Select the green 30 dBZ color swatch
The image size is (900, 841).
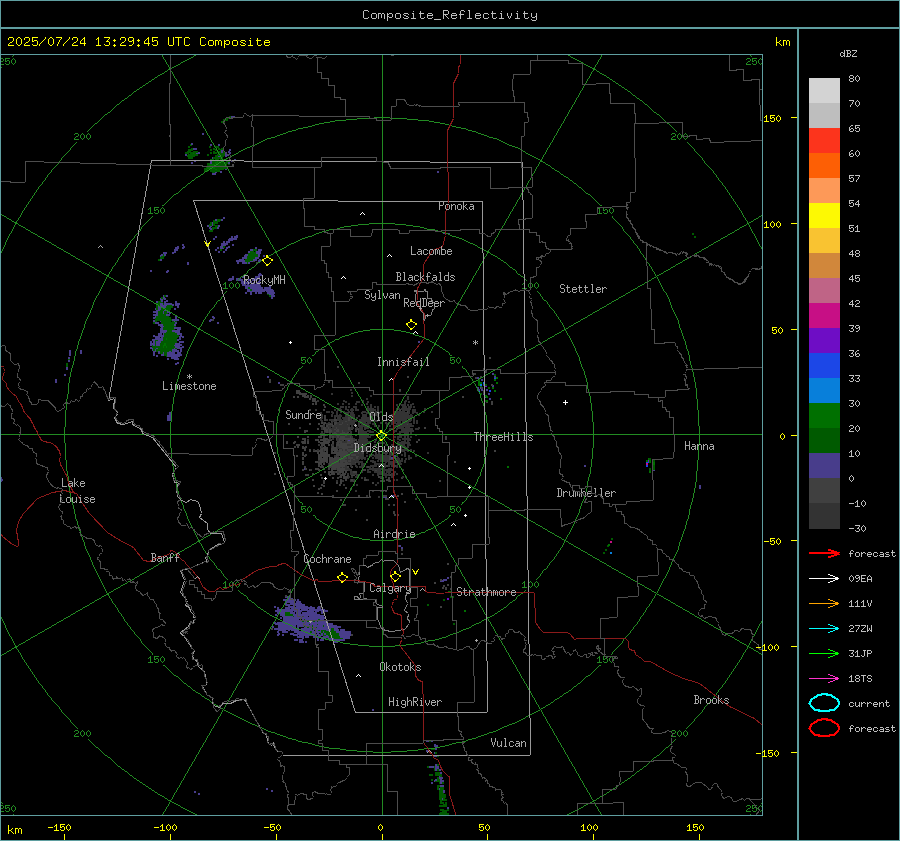point(824,416)
